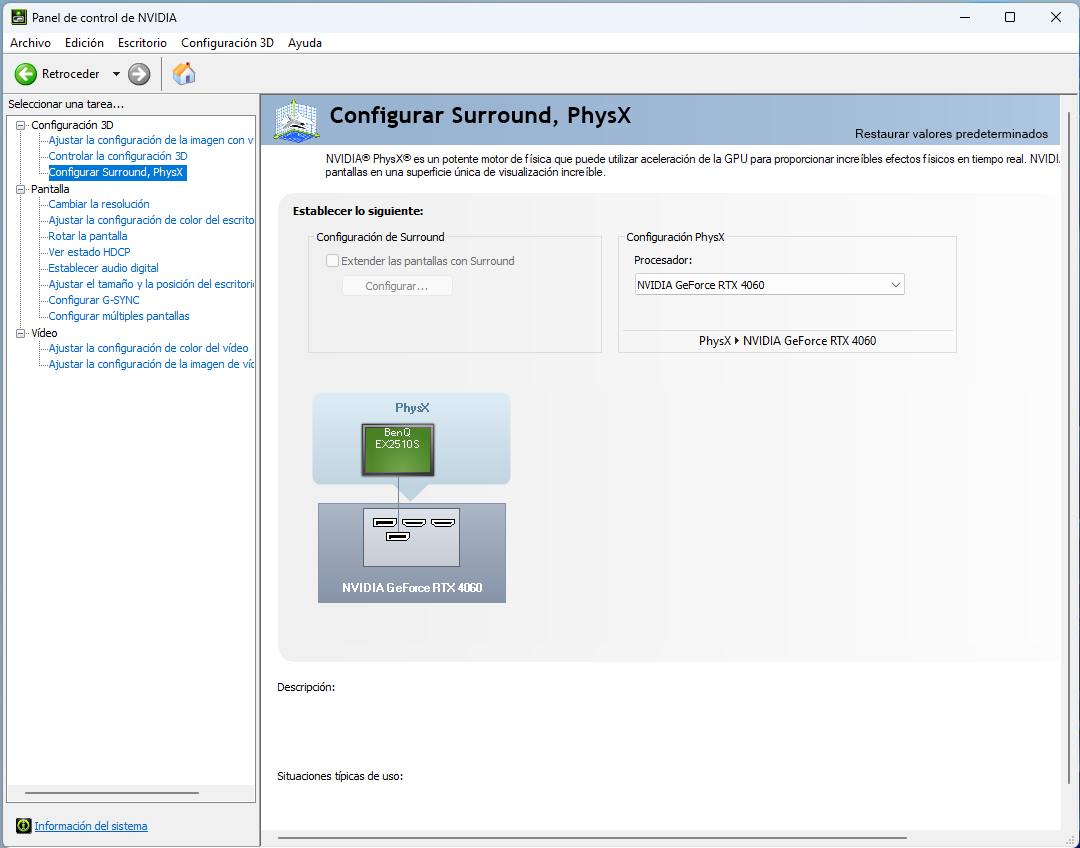The height and width of the screenshot is (848, 1080).
Task: Click the main panel vertical scrollbar
Action: (1070, 448)
